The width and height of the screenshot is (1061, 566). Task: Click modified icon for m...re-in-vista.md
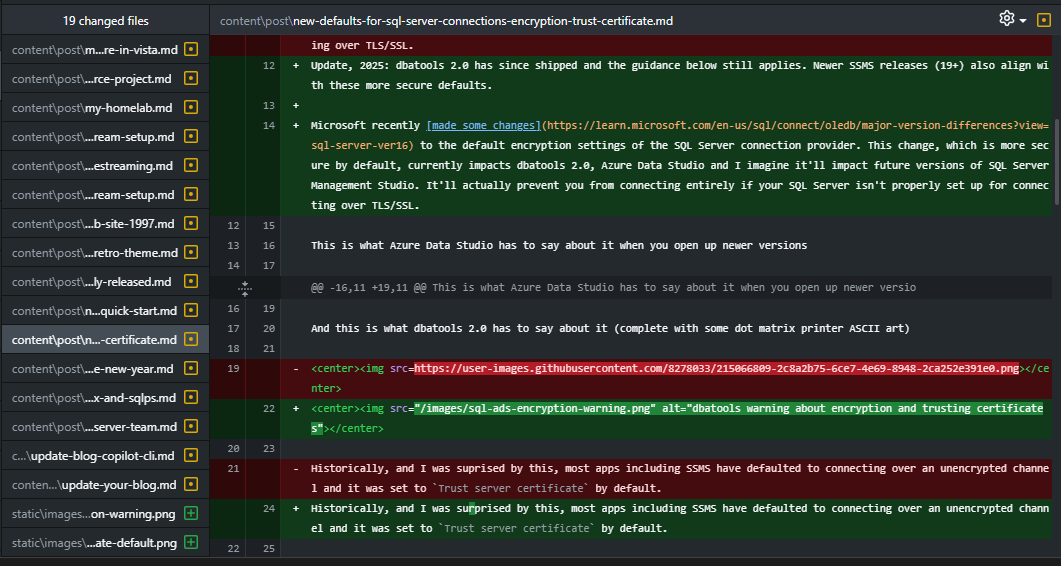tap(191, 49)
